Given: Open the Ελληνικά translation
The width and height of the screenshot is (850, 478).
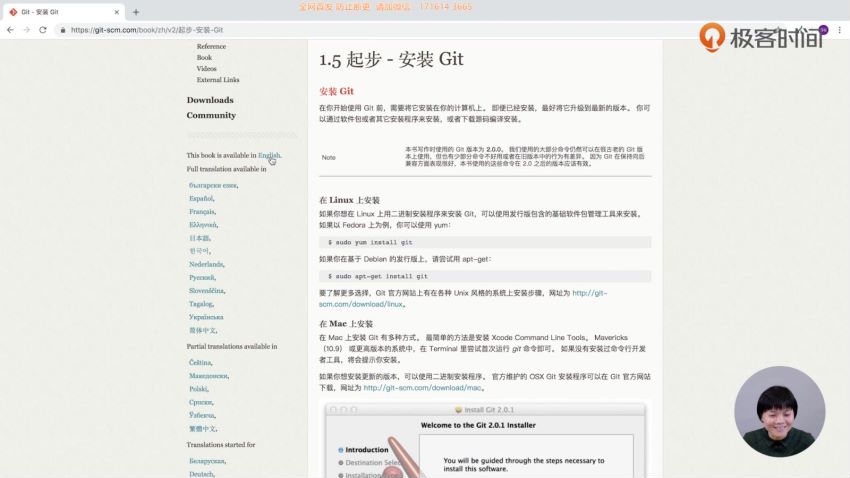Looking at the screenshot, I should click(x=203, y=225).
